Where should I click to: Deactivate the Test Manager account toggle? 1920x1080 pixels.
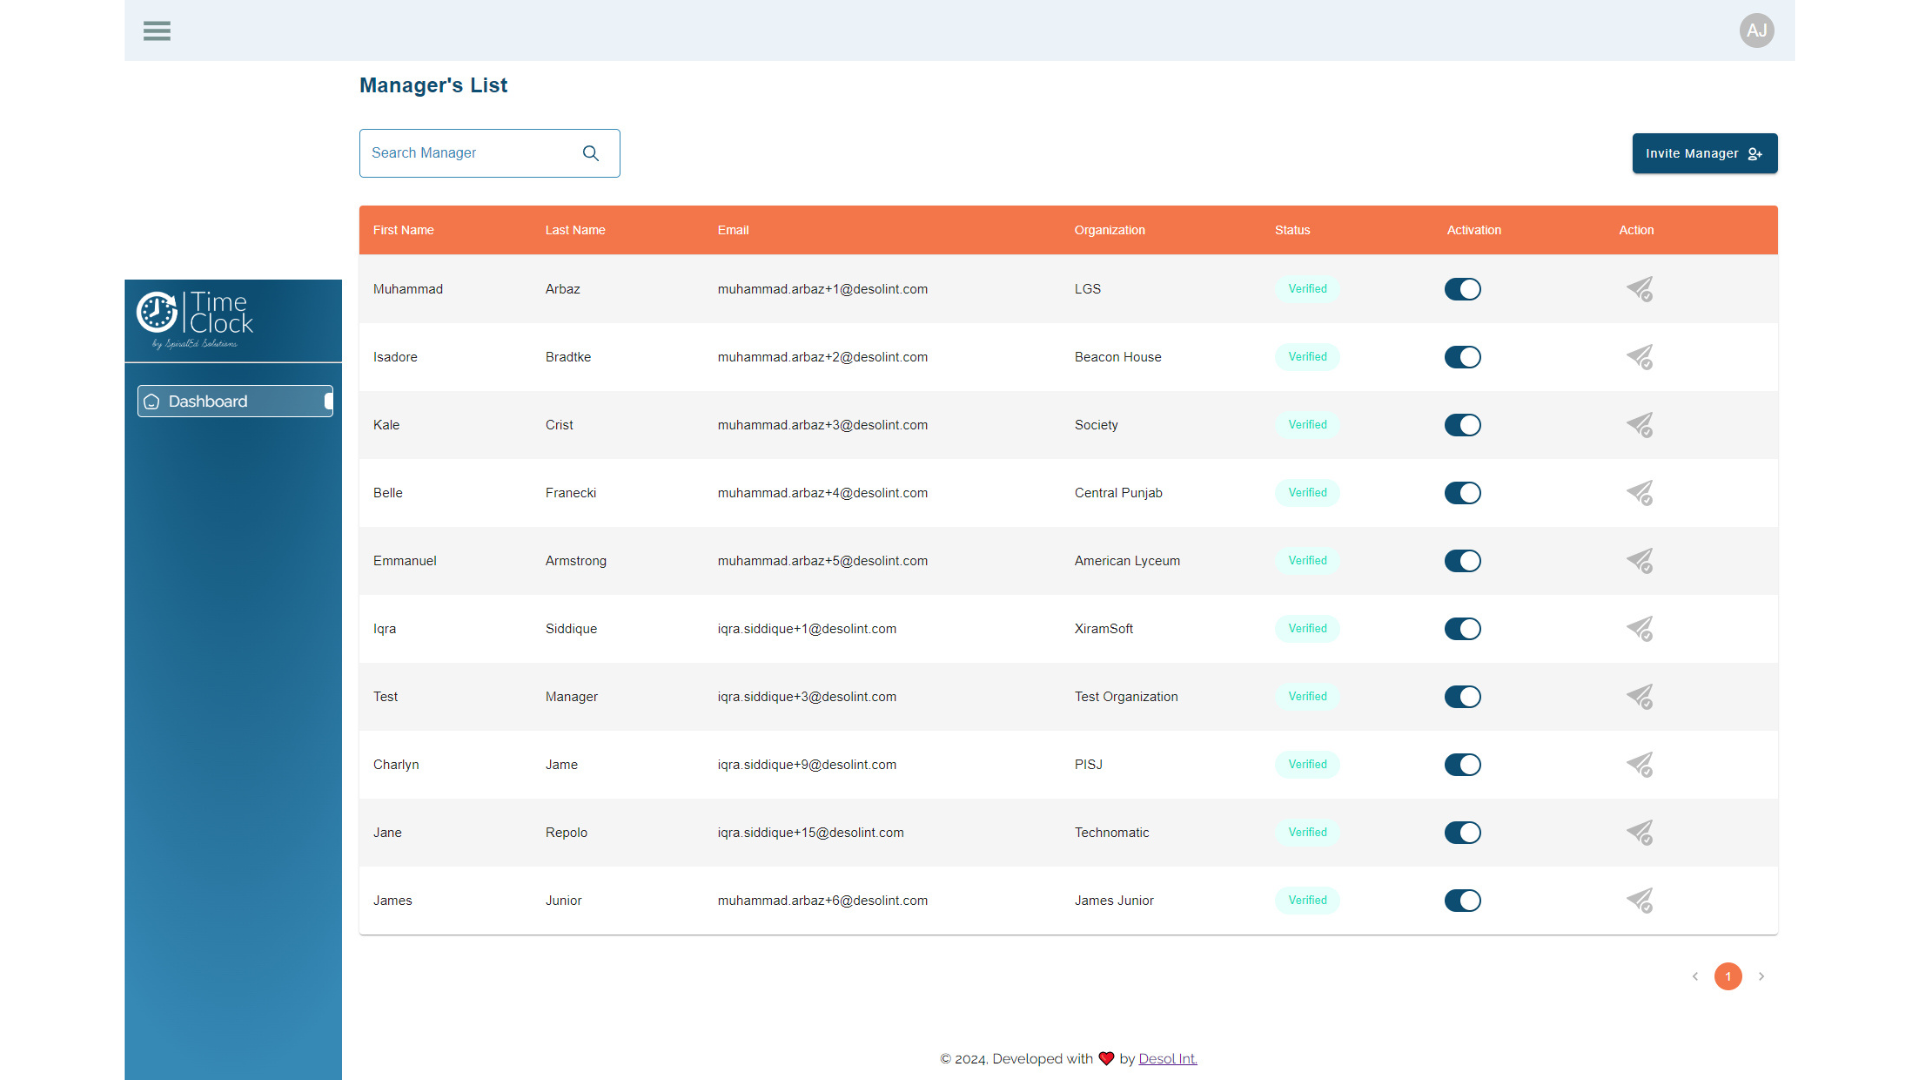pos(1462,697)
